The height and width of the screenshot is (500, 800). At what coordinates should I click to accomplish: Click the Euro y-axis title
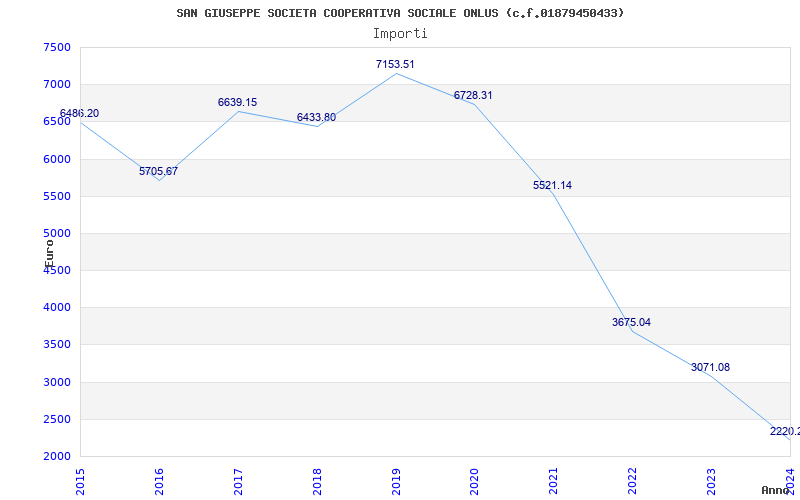49,253
